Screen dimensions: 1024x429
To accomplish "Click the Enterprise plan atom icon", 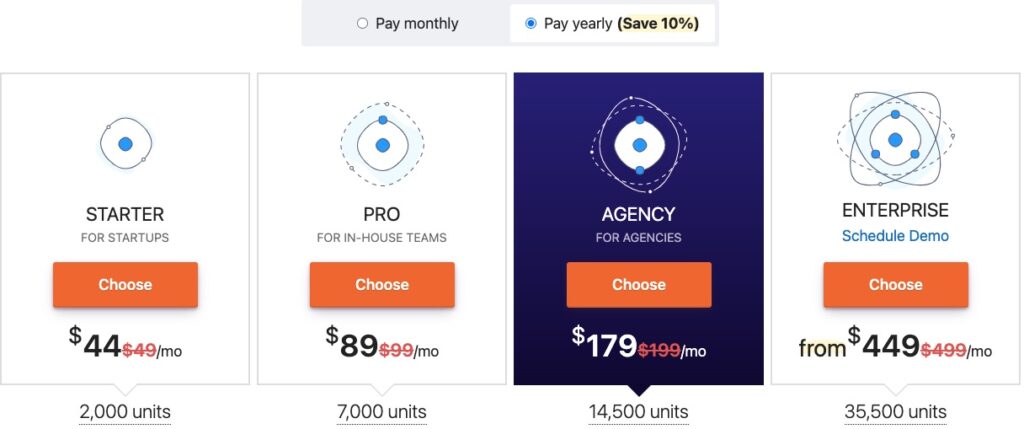I will tap(895, 140).
